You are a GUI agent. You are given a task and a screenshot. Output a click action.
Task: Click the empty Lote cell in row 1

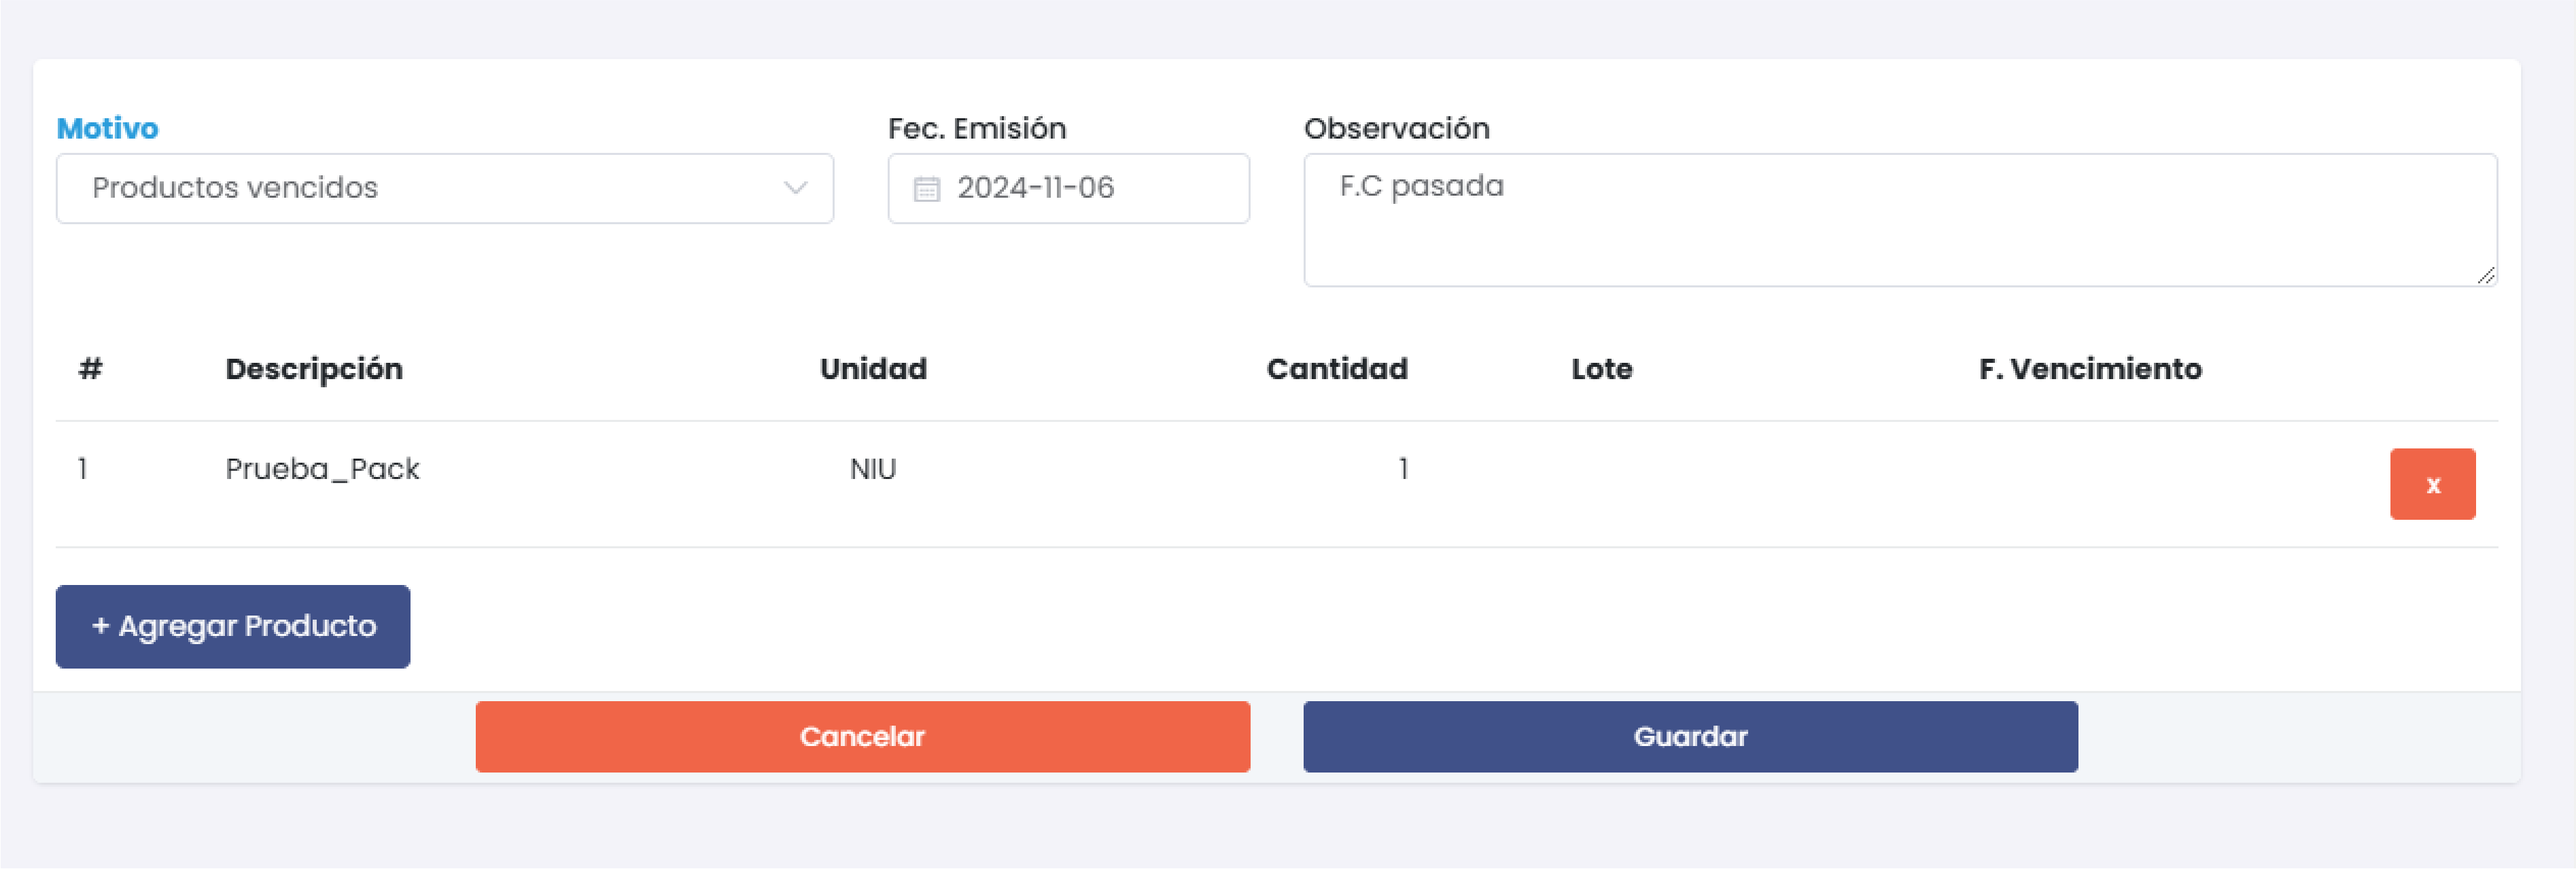tap(1601, 468)
